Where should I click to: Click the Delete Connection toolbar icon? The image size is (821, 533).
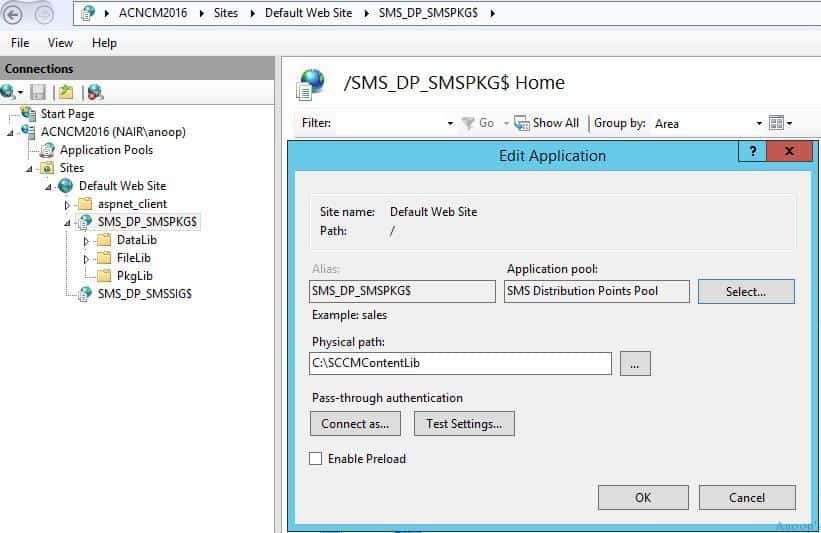[95, 93]
